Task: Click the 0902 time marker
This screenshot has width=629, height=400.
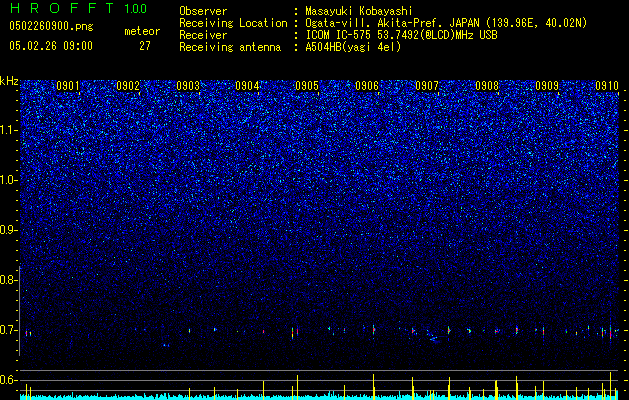Action: tap(128, 86)
